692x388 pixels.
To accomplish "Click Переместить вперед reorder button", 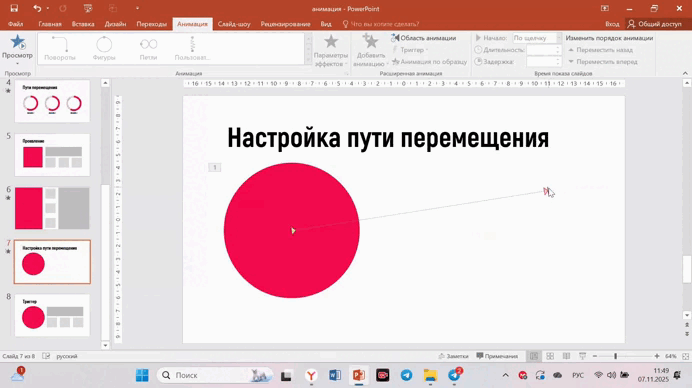I will click(602, 62).
